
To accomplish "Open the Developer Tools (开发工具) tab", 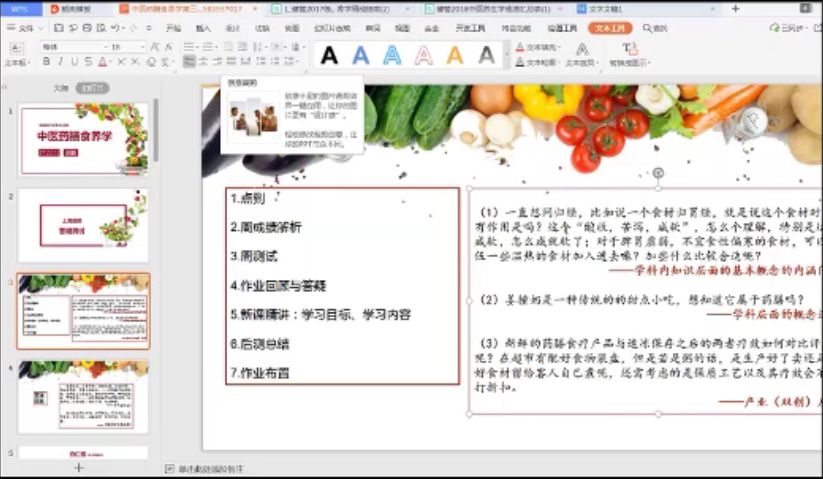I will coord(470,28).
